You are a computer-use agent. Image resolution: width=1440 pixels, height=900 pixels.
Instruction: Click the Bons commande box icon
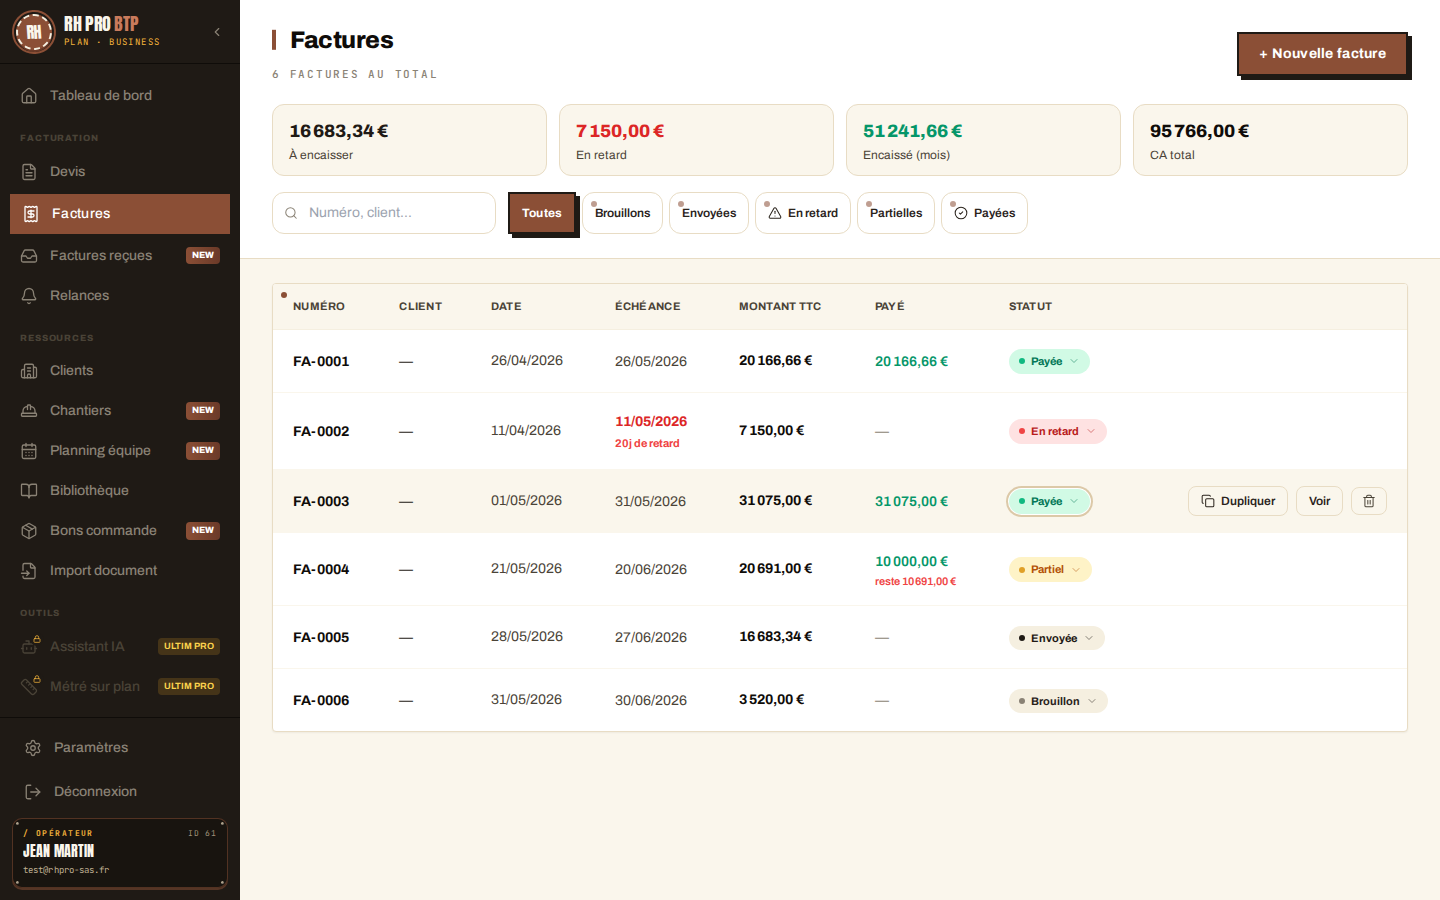click(x=29, y=531)
